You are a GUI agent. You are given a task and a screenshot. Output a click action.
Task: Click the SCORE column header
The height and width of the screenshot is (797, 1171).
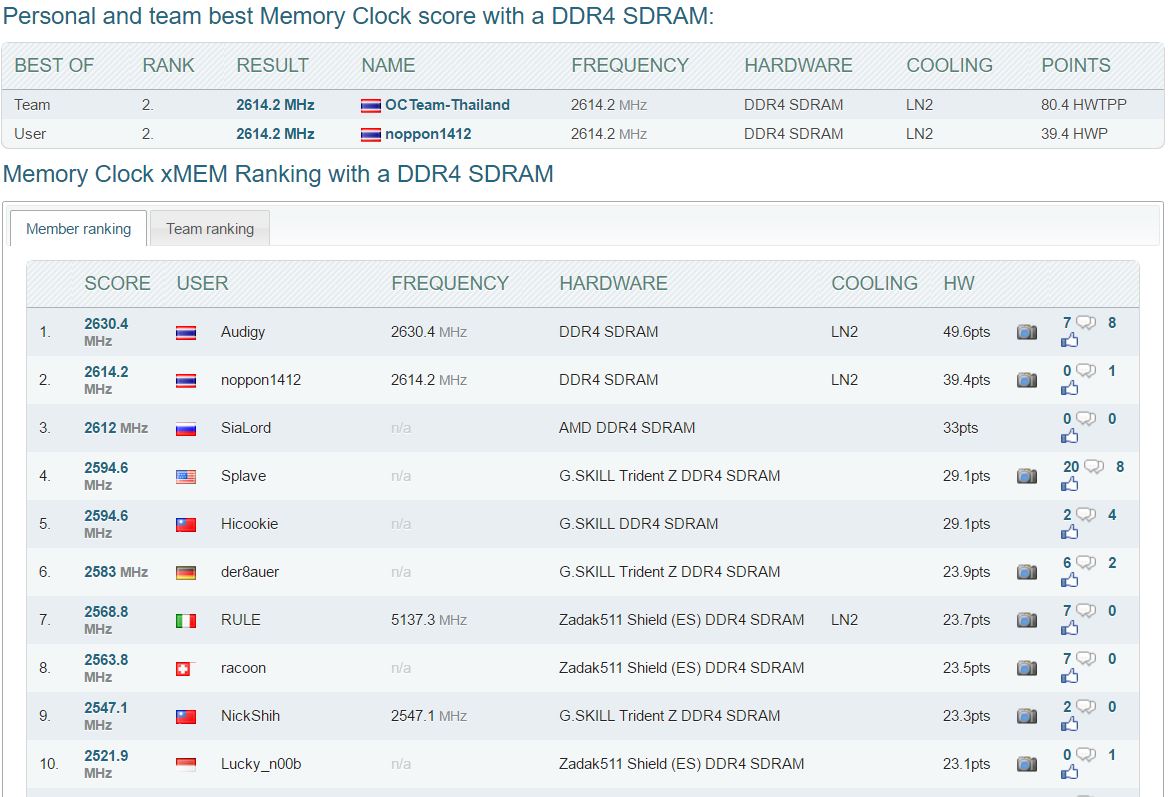117,283
